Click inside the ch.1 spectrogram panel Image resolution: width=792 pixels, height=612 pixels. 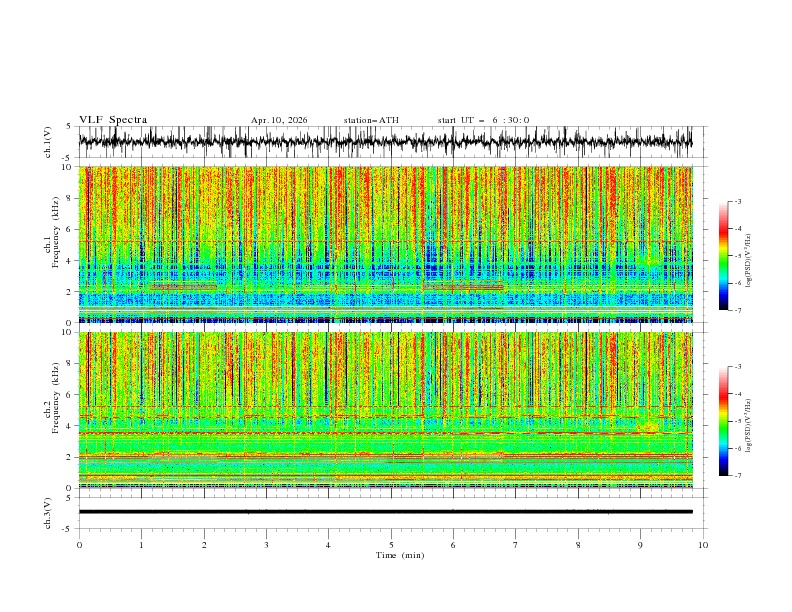(386, 244)
